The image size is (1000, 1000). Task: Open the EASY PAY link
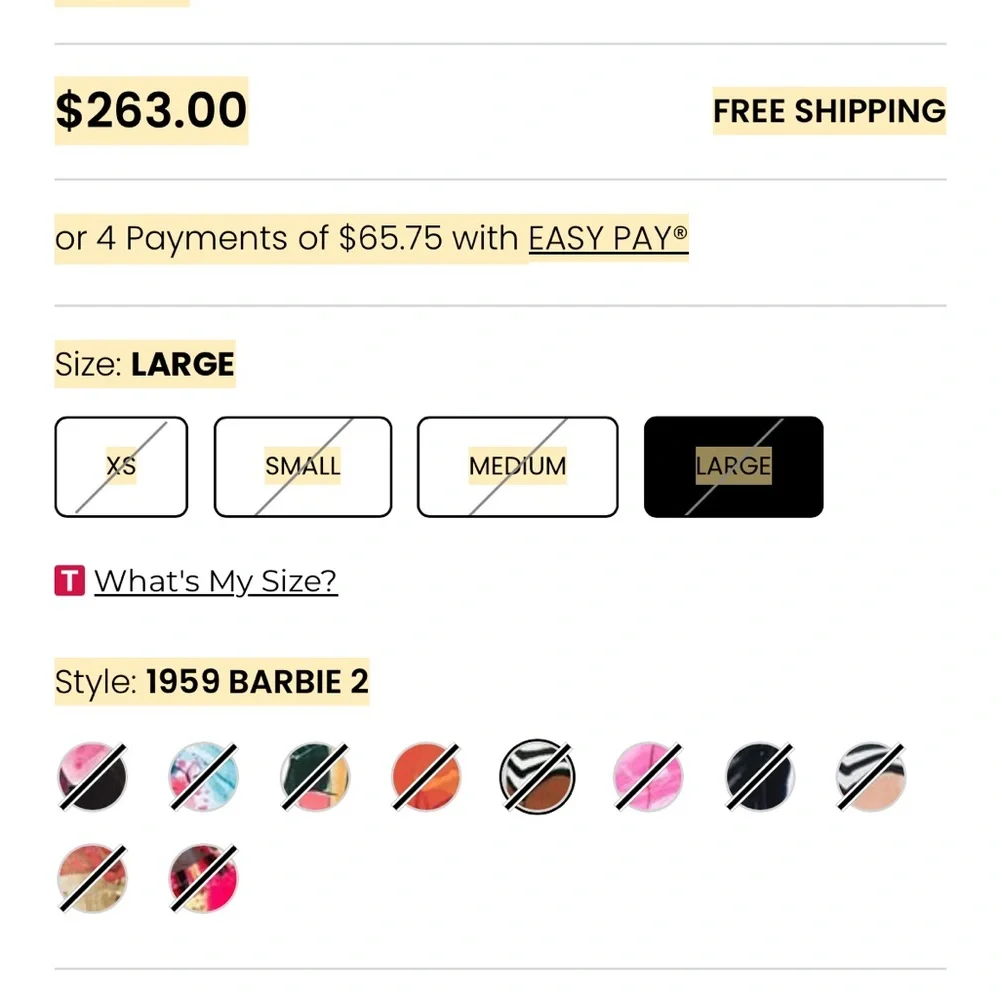pos(608,238)
